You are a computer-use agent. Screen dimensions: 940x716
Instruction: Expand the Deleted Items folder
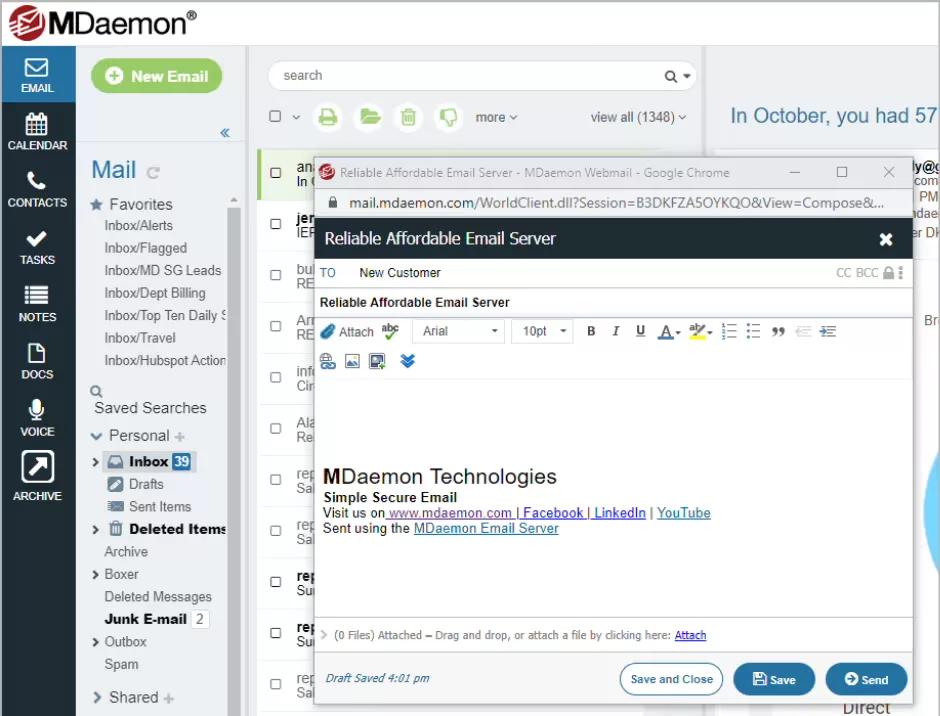pos(96,529)
